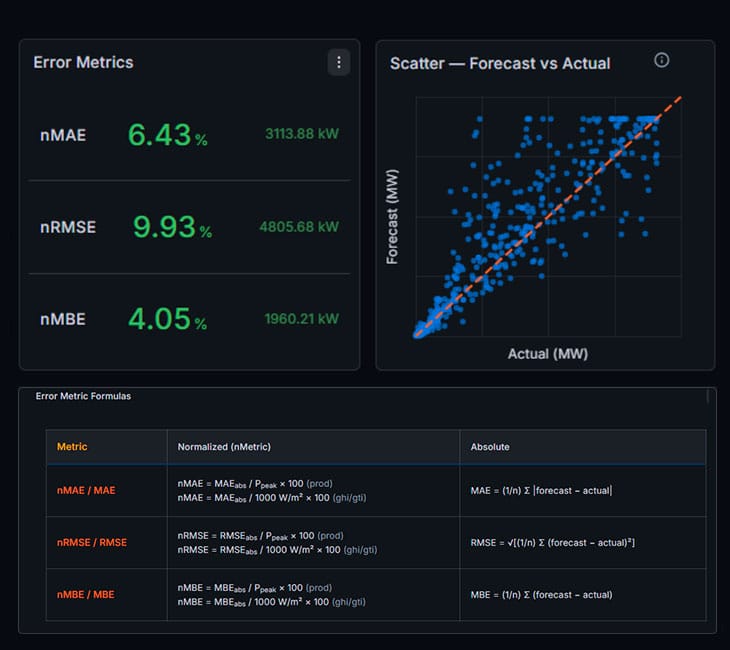This screenshot has width=730, height=650.
Task: Select the nMBE 4.05% value
Action: click(x=168, y=319)
